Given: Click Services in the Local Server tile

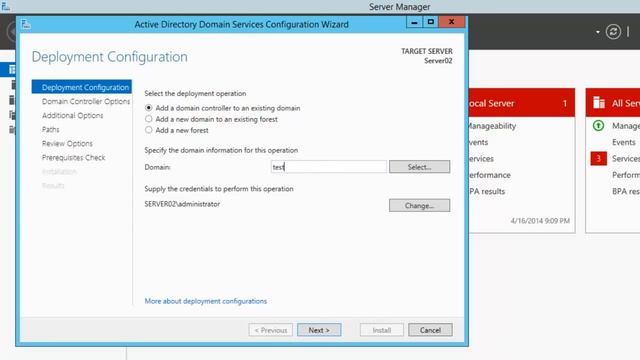Looking at the screenshot, I should click(x=481, y=159).
